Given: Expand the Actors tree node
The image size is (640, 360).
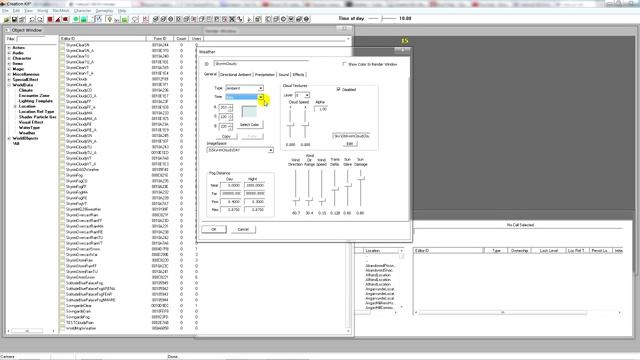Looking at the screenshot, I should 9,48.
